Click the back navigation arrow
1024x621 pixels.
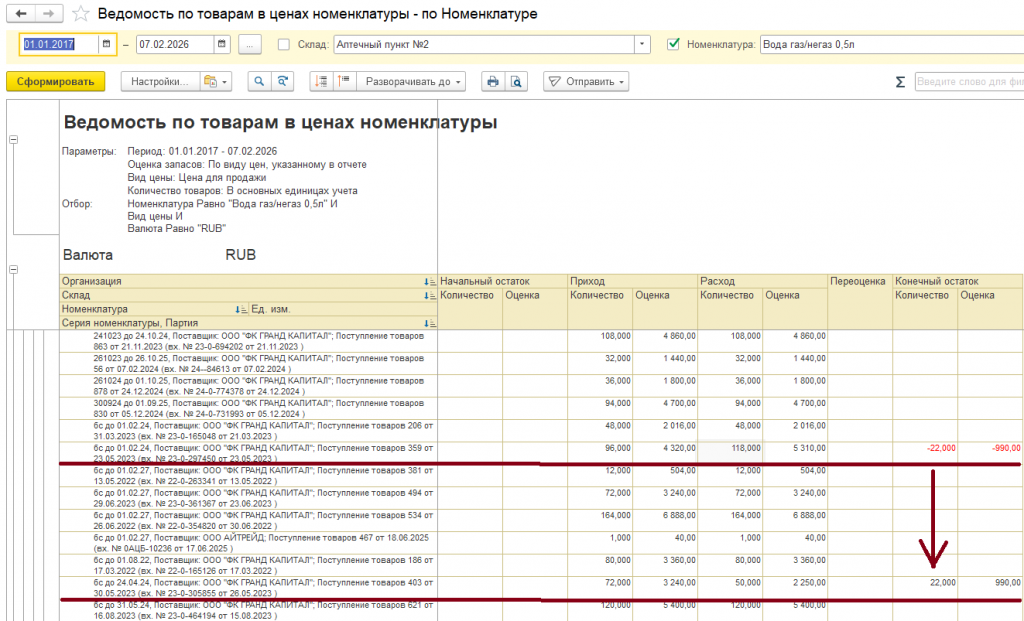(x=21, y=14)
